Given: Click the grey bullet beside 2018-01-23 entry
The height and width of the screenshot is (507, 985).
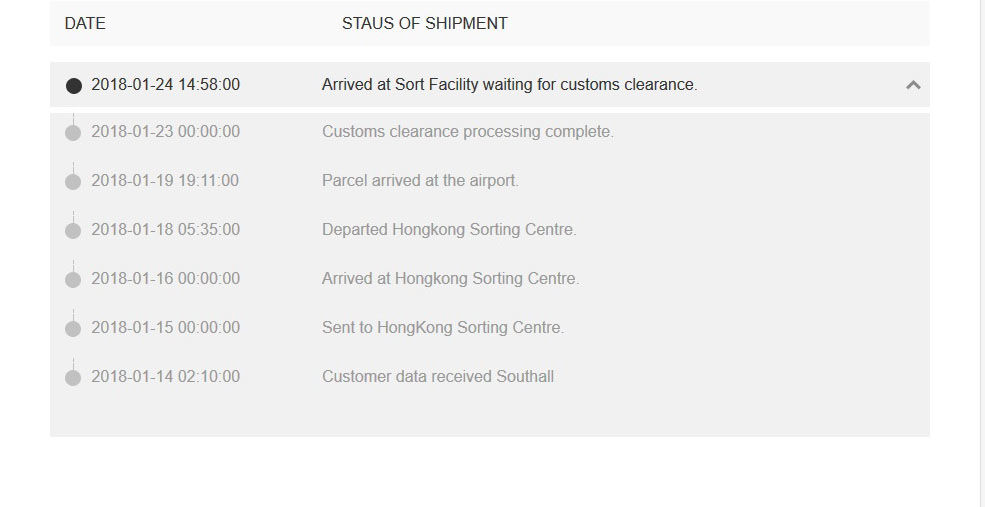Looking at the screenshot, I should point(73,133).
